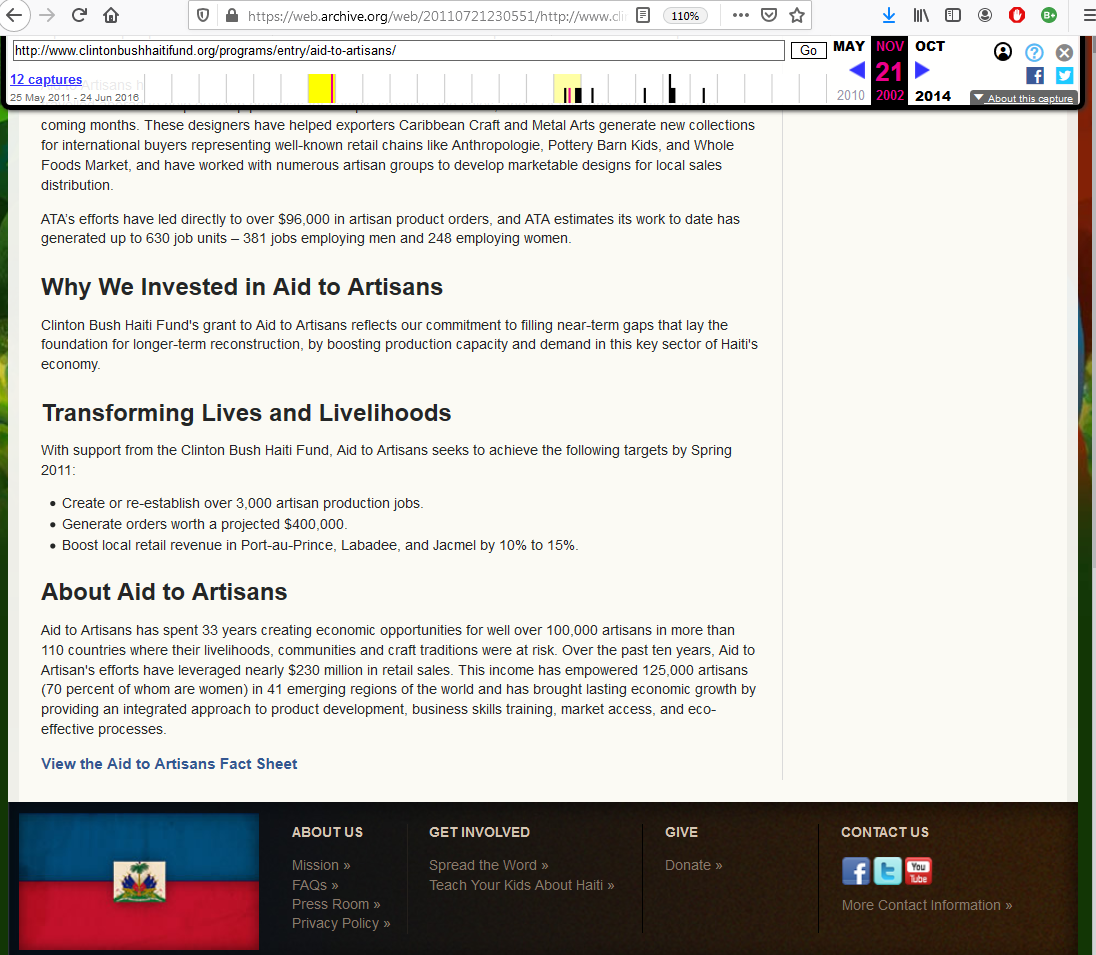Select MAY previous-month capture
Screen dimensions: 1096x955
(x=849, y=46)
